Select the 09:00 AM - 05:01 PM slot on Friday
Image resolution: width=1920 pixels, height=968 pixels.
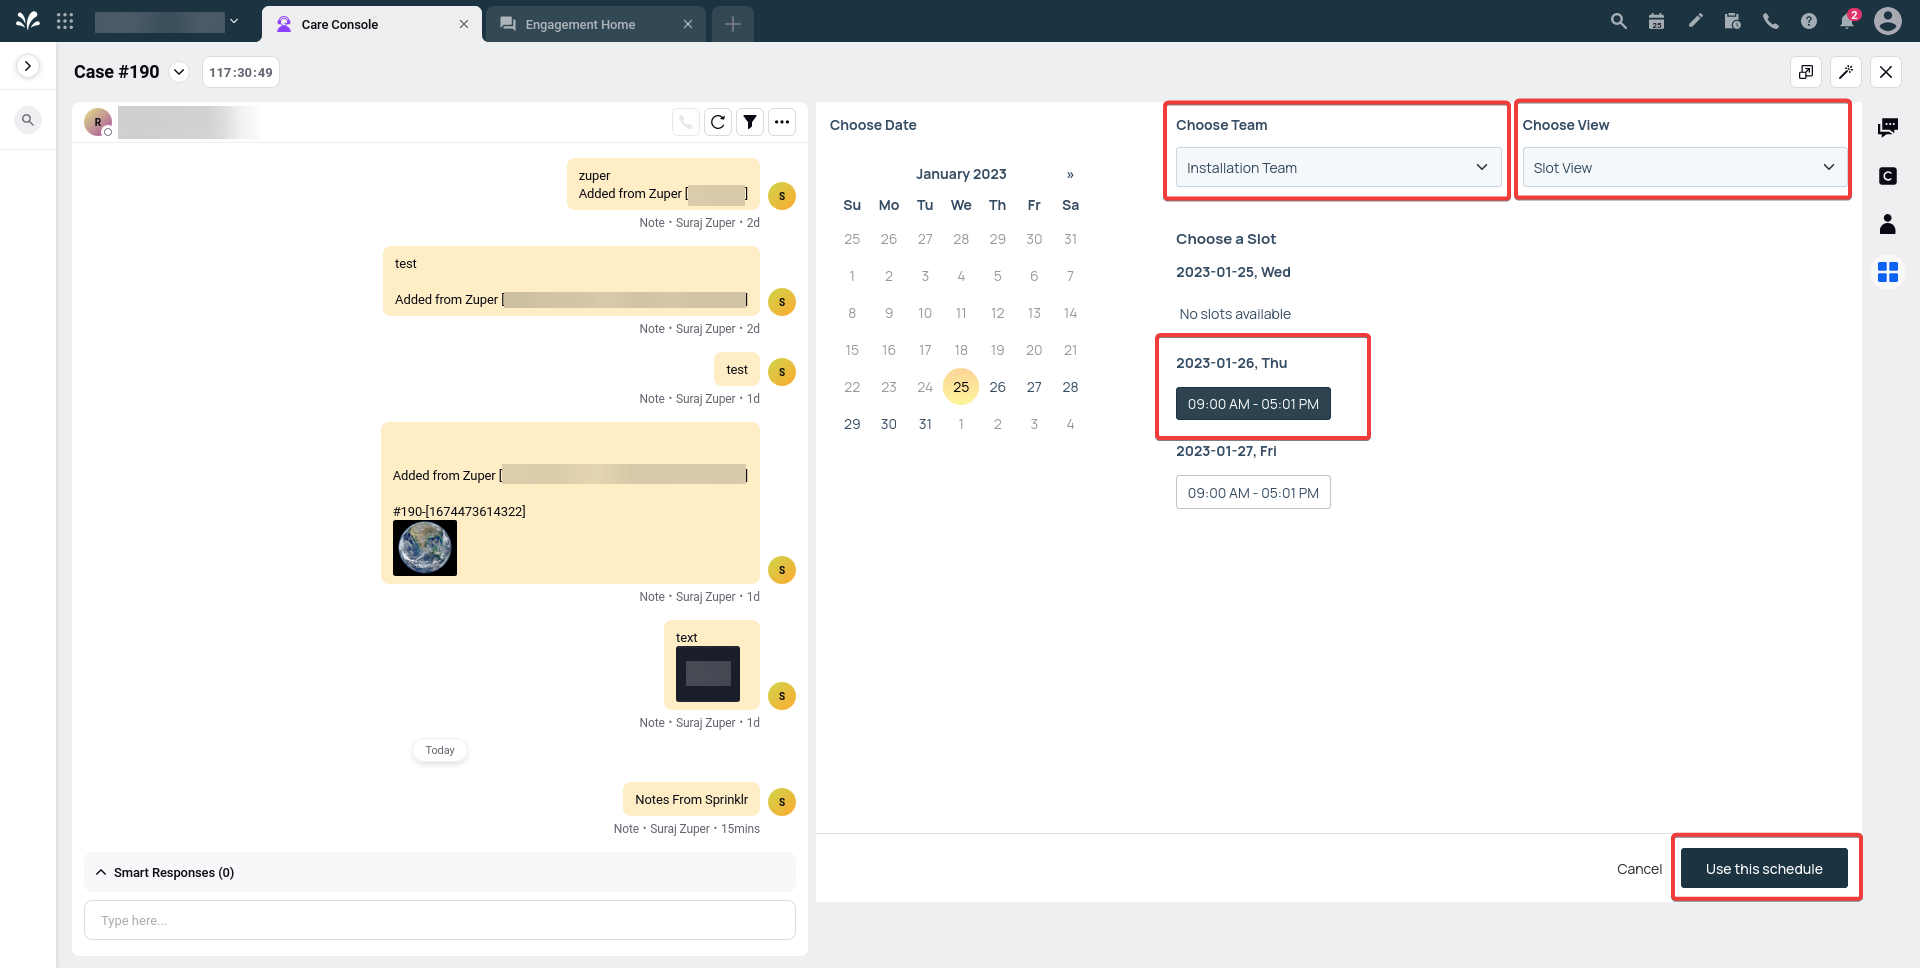(x=1253, y=493)
